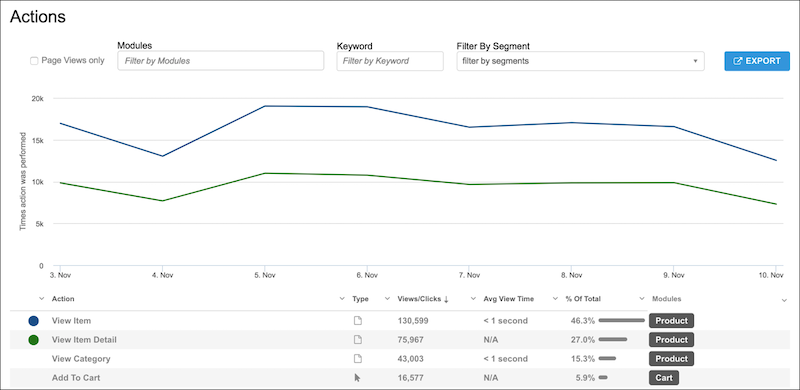800x390 pixels.
Task: Click the 130,599 views value
Action: click(x=413, y=321)
